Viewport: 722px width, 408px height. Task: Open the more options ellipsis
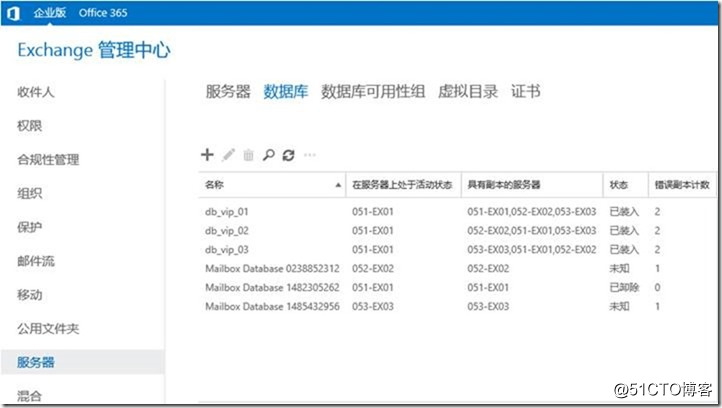(310, 155)
